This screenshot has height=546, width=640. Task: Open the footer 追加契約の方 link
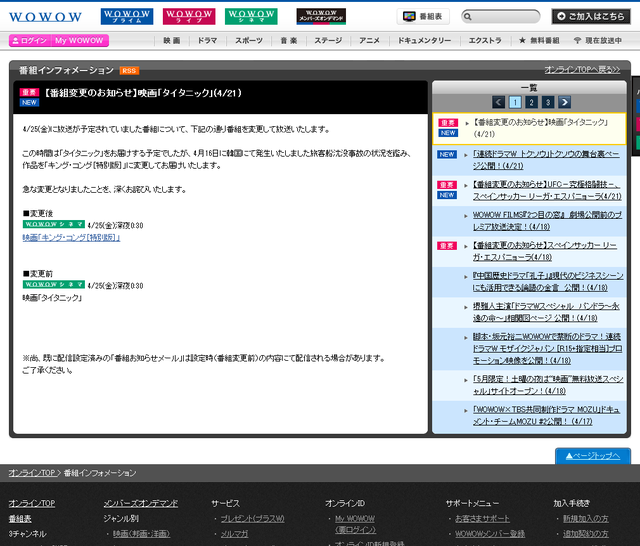(x=586, y=534)
